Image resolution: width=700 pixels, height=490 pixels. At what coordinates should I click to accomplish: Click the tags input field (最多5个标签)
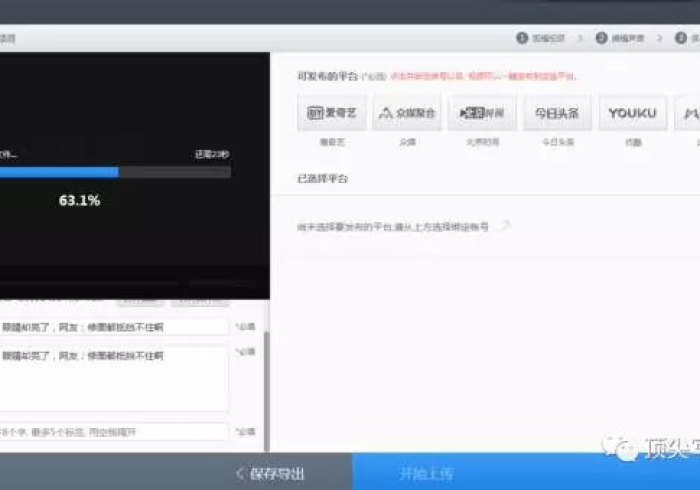point(114,432)
